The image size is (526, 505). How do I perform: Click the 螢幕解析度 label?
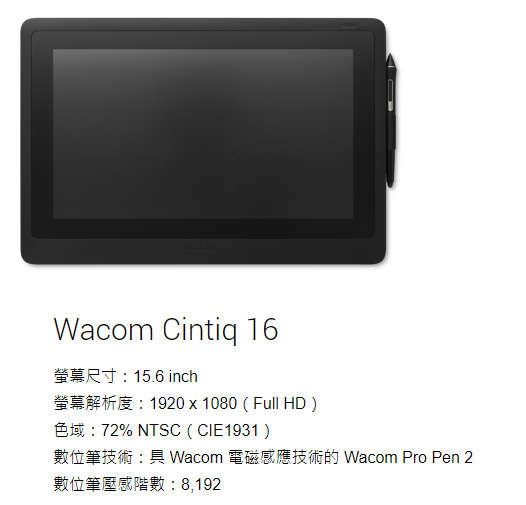pyautogui.click(x=94, y=403)
